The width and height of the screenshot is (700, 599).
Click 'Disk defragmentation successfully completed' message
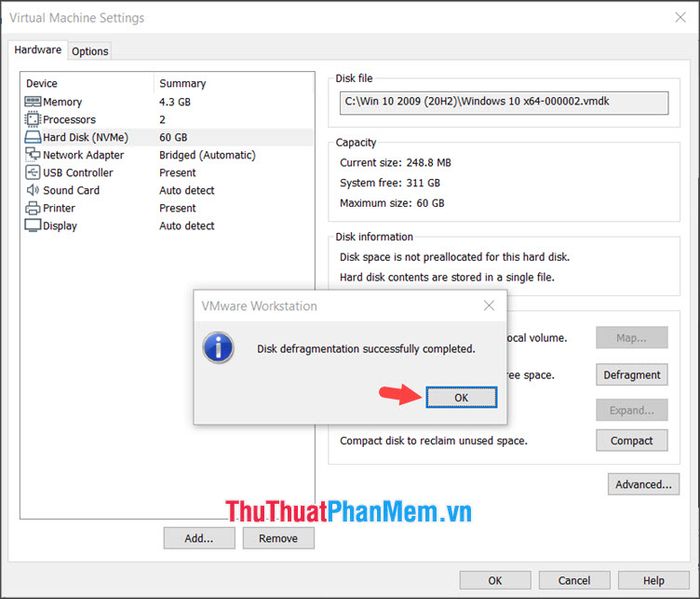(x=366, y=349)
